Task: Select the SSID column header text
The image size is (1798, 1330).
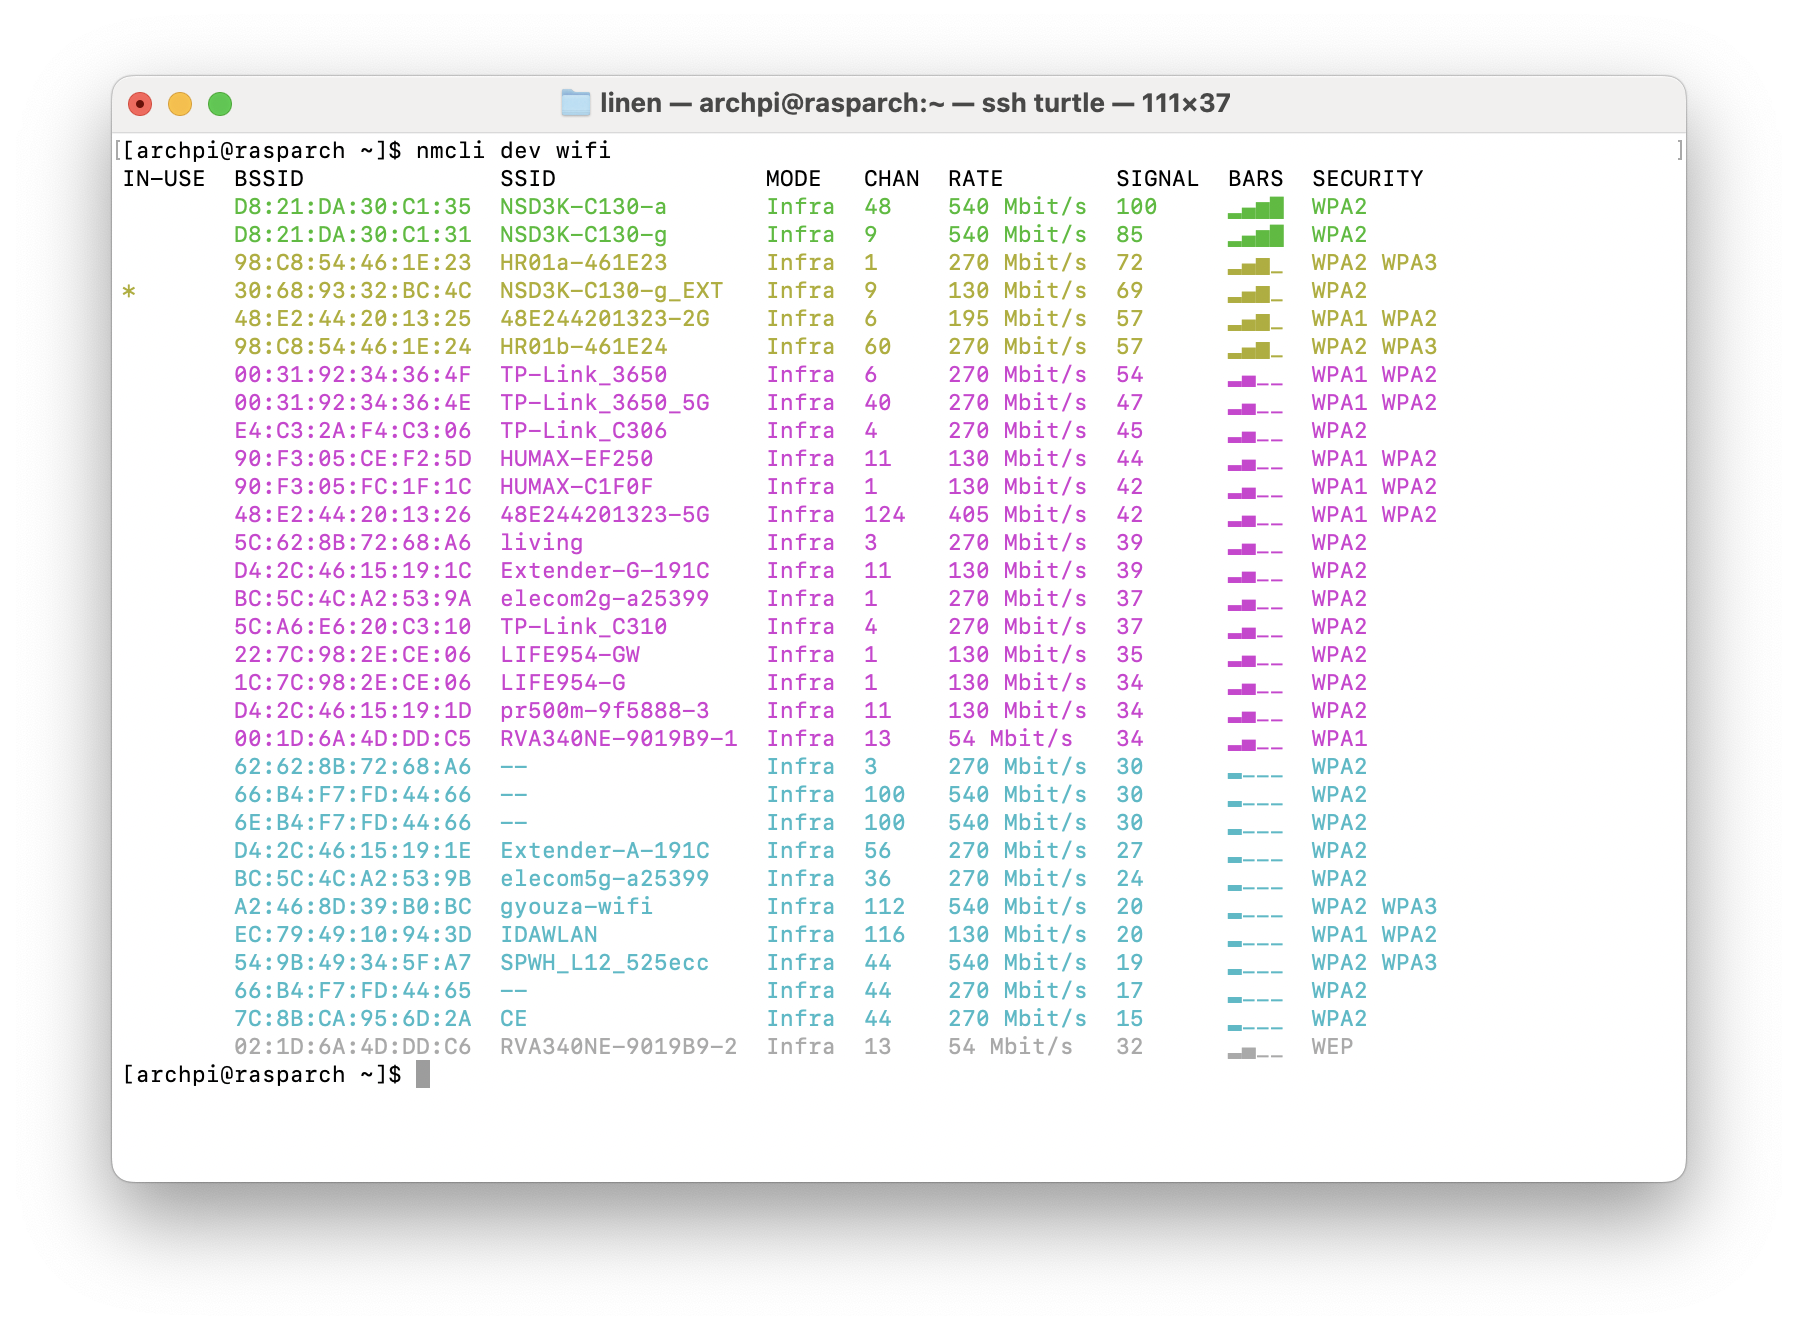Action: click(528, 178)
